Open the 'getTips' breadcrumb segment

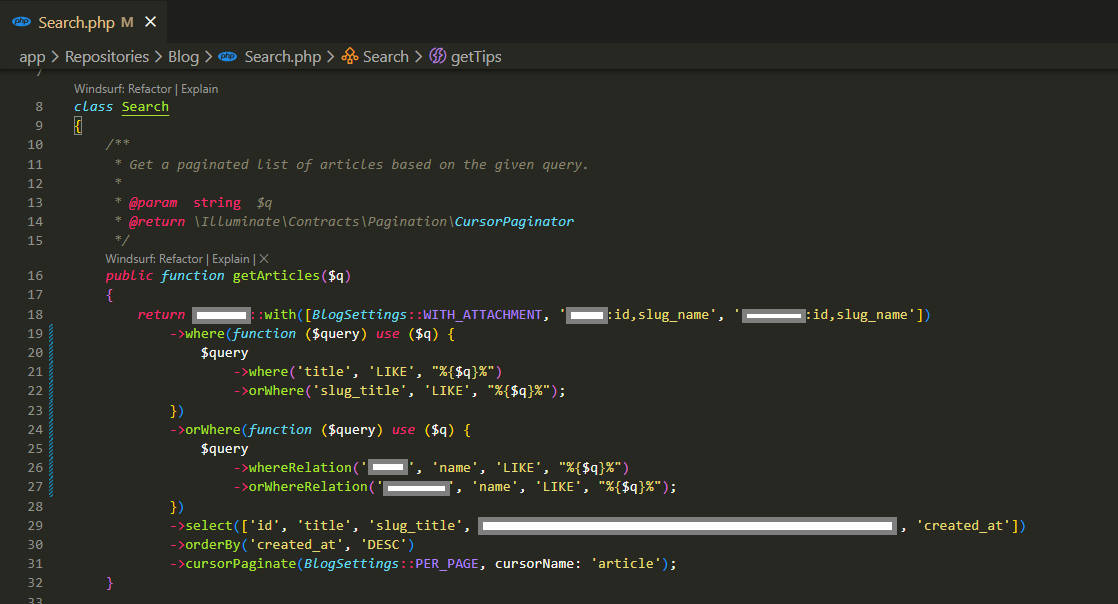(476, 57)
